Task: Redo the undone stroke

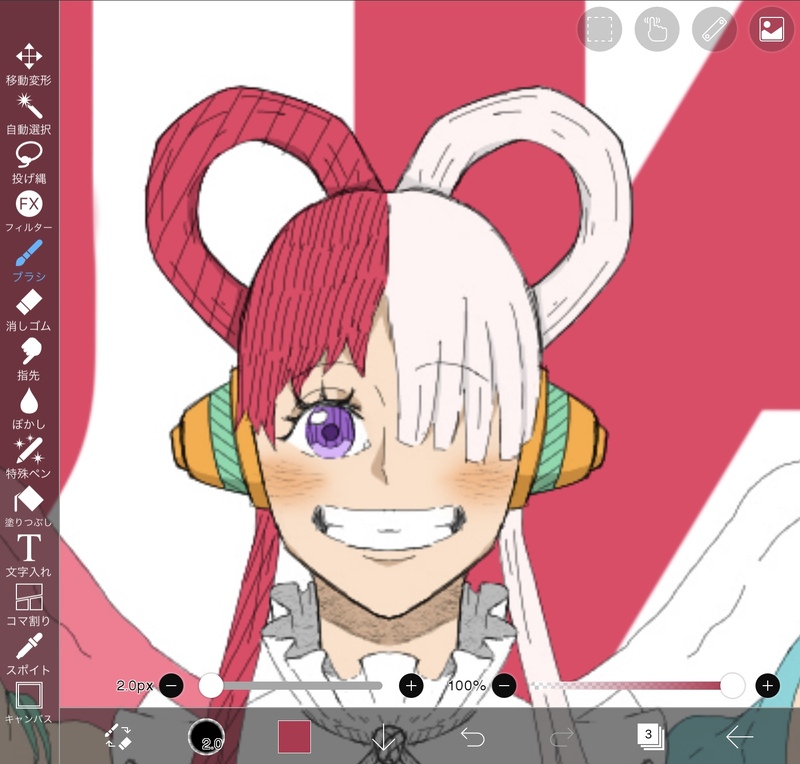Action: point(561,736)
